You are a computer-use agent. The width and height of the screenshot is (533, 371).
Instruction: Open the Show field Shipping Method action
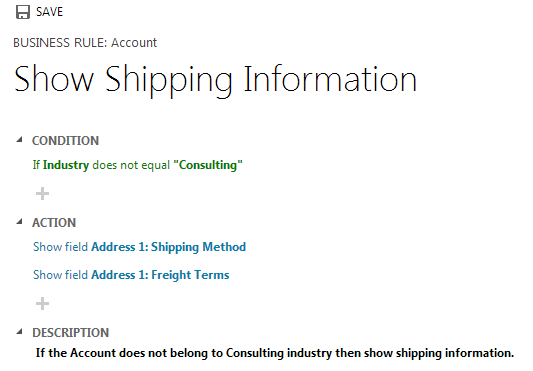[x=139, y=247]
